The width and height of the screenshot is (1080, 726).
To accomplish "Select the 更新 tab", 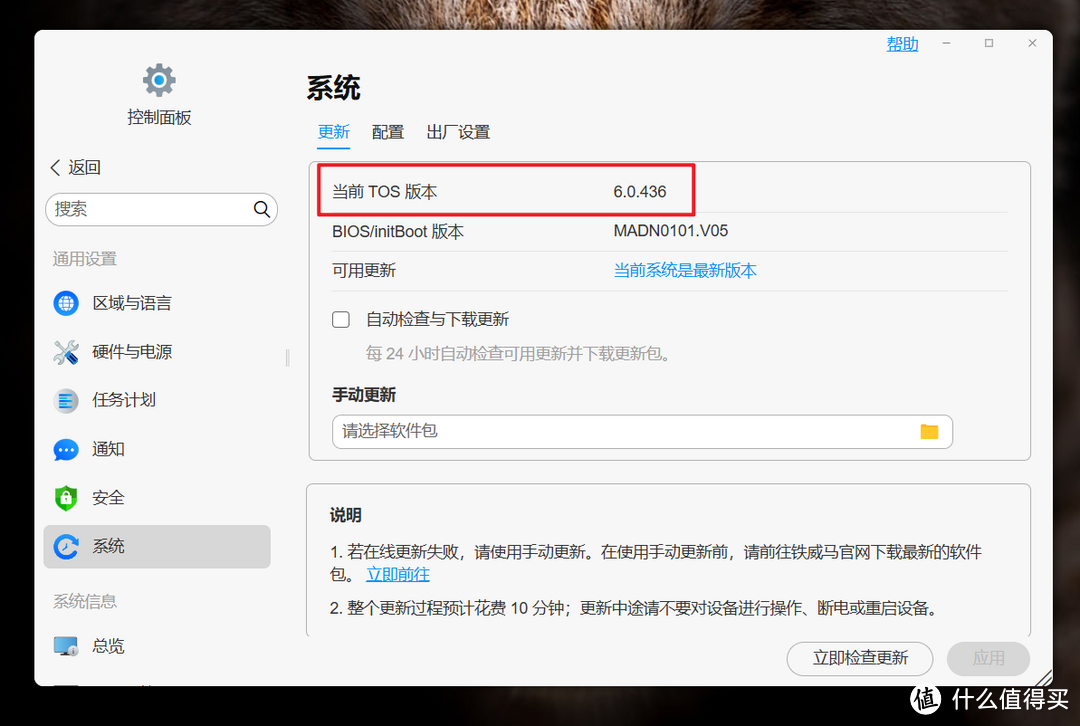I will point(333,131).
